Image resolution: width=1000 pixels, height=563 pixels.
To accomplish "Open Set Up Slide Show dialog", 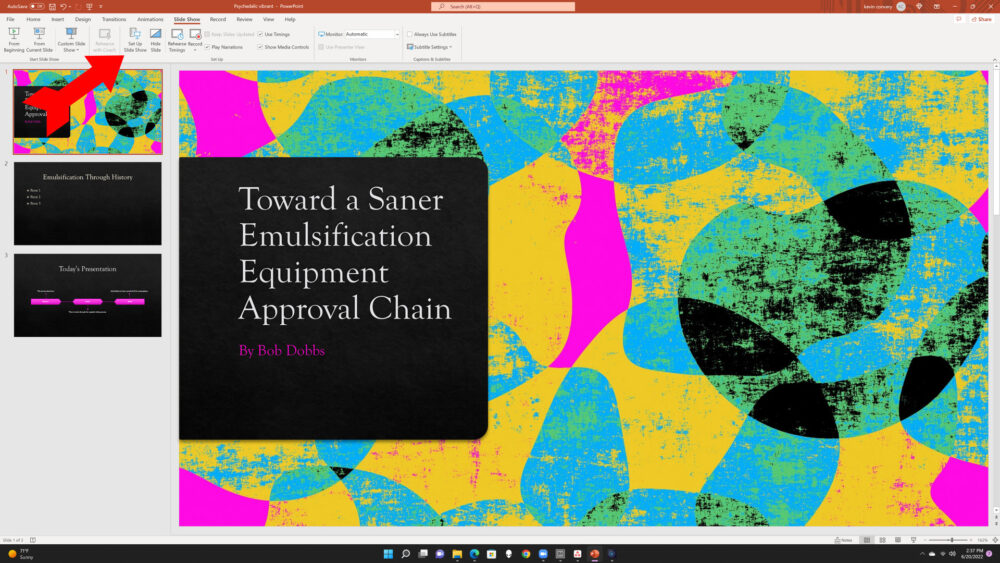I will point(135,39).
